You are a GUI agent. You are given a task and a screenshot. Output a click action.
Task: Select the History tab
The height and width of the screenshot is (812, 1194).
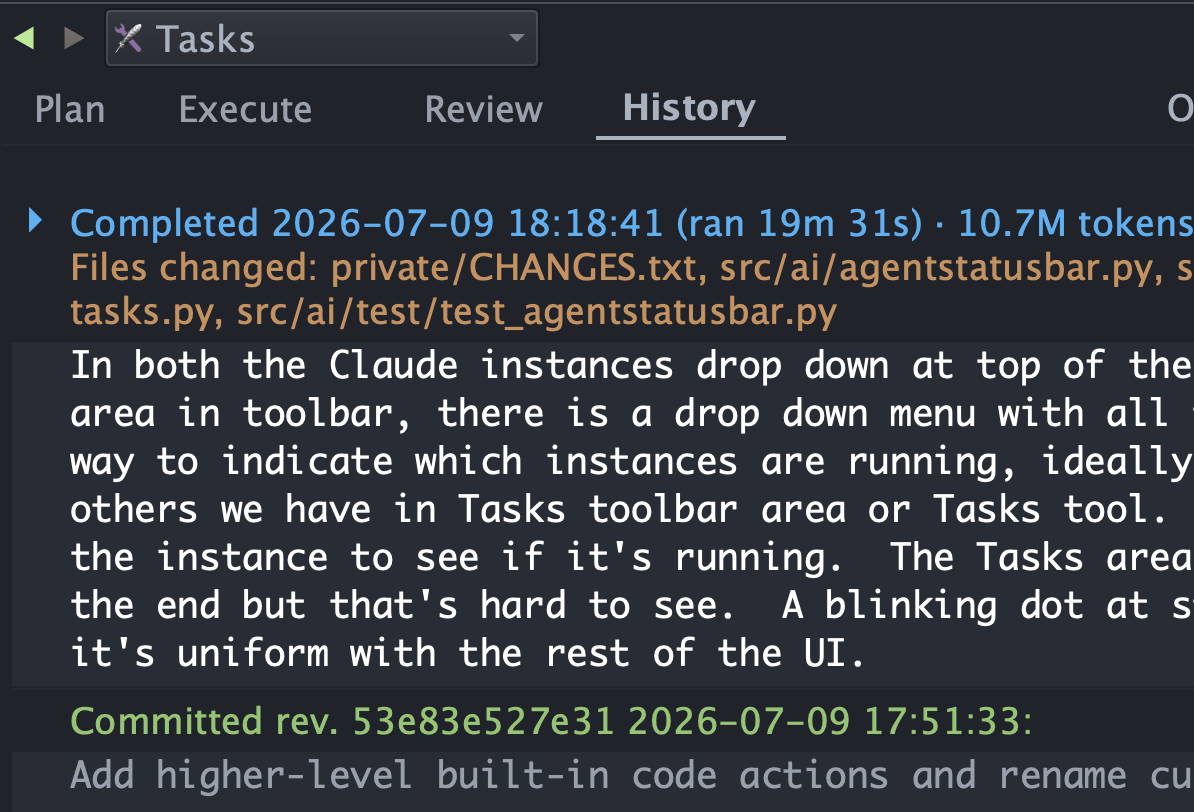tap(690, 108)
